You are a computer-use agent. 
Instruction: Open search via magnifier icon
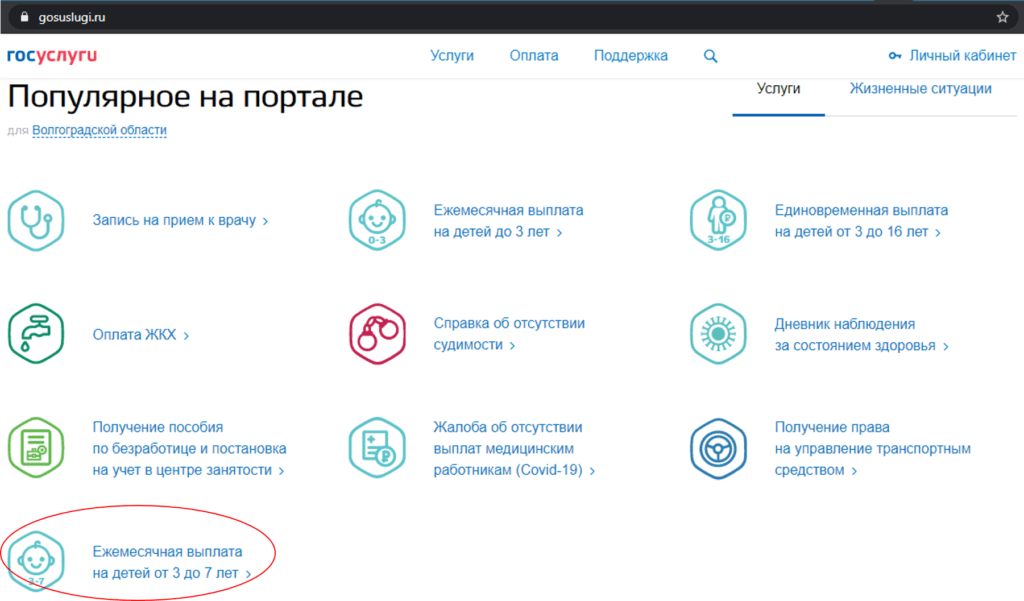[x=711, y=56]
